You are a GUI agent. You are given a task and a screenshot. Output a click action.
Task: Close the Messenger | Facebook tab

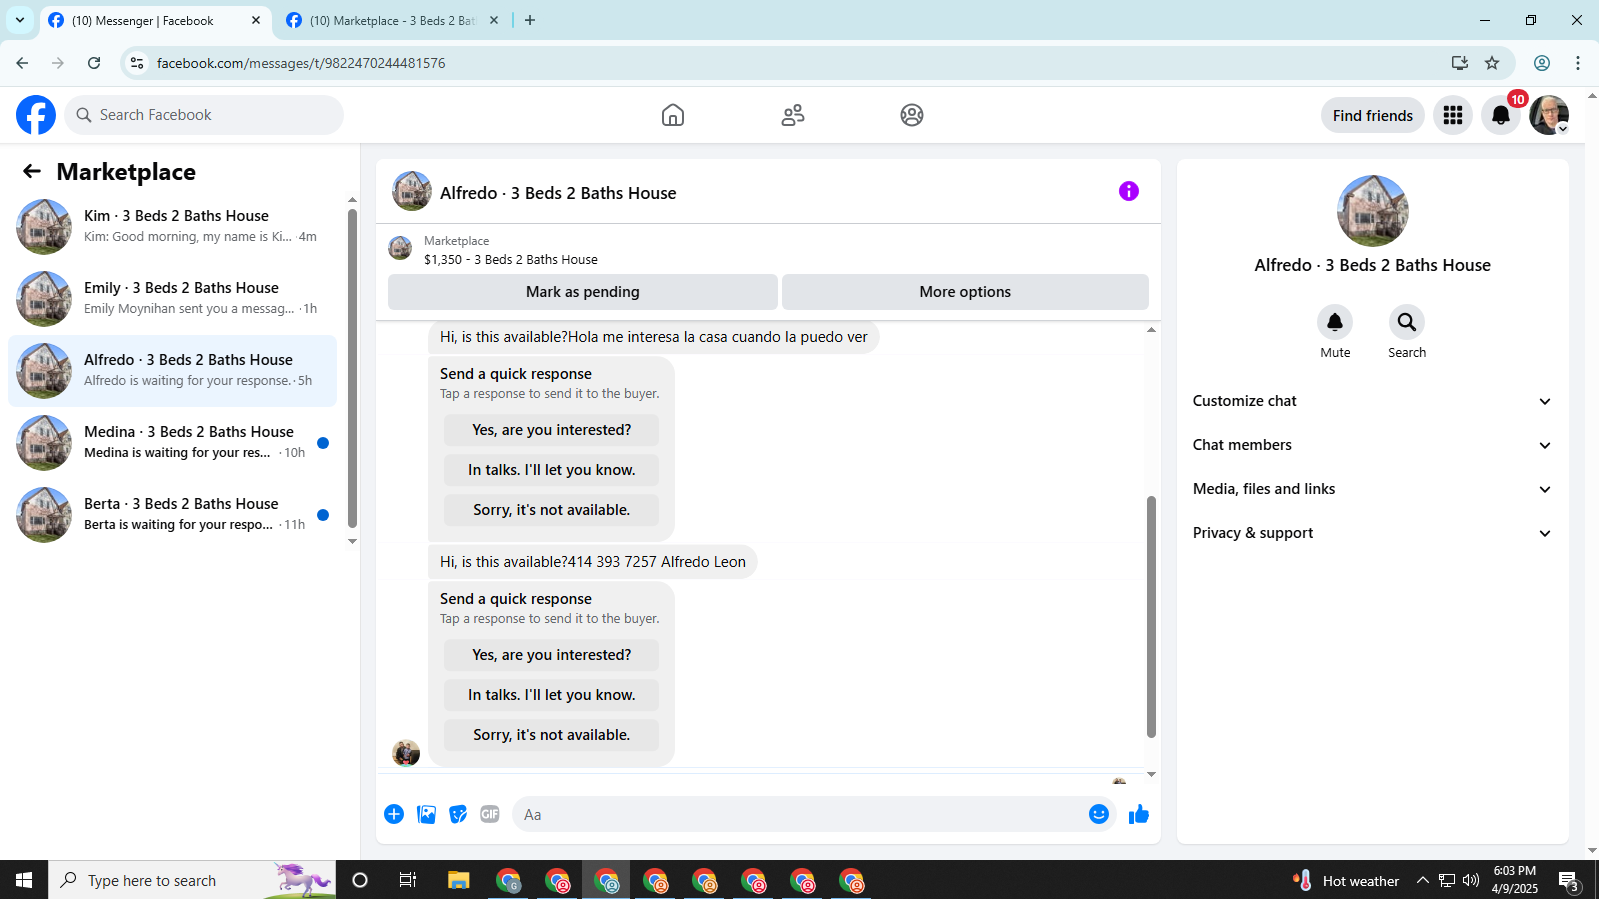coord(256,20)
